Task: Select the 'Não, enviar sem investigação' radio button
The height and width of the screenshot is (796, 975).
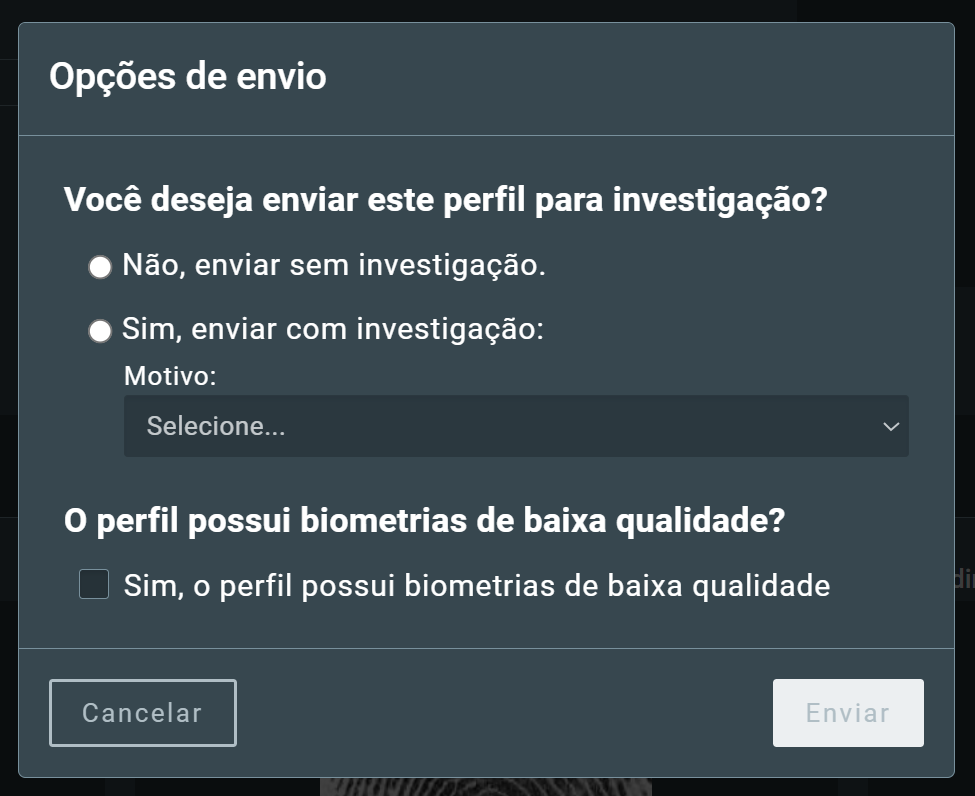Action: (100, 267)
